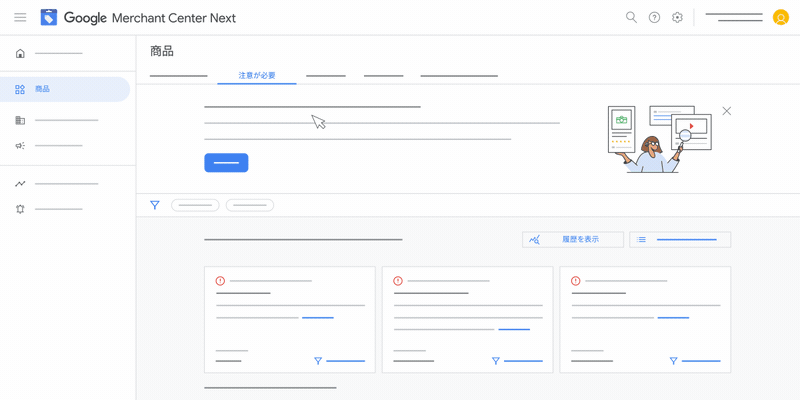This screenshot has width=800, height=400.
Task: Open the orange account avatar
Action: pyautogui.click(x=781, y=18)
